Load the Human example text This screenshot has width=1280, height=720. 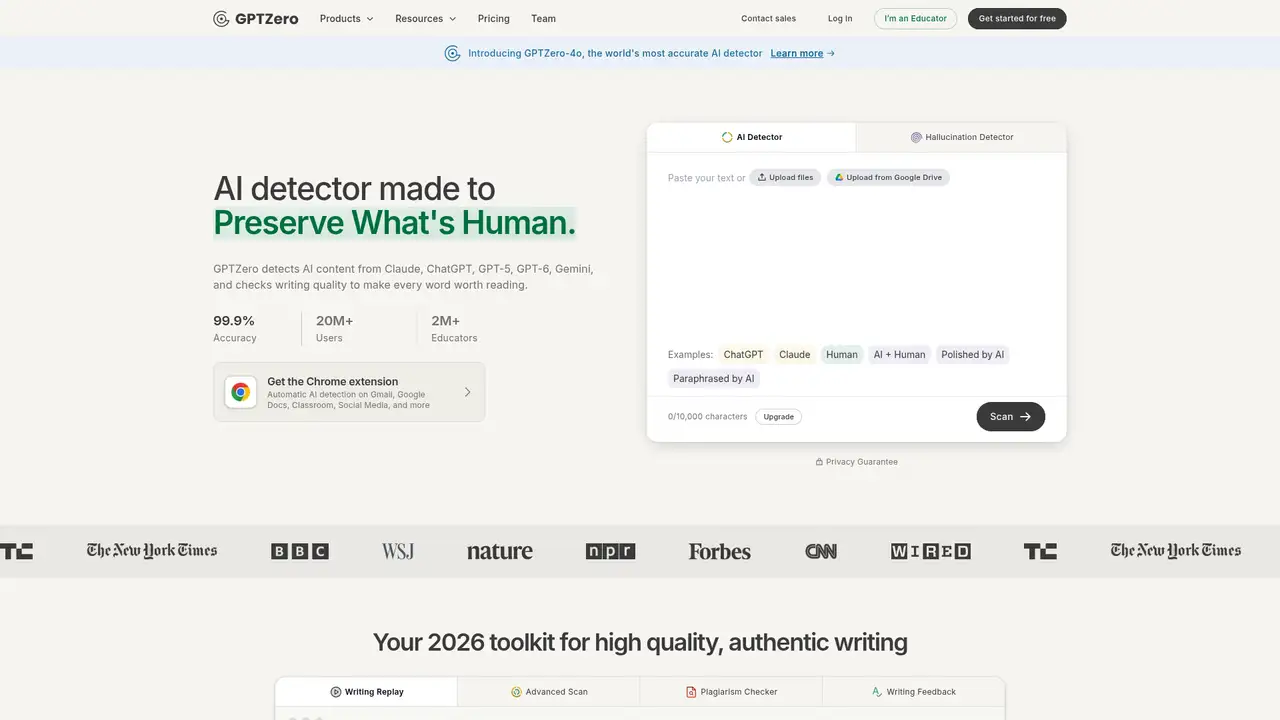[842, 354]
